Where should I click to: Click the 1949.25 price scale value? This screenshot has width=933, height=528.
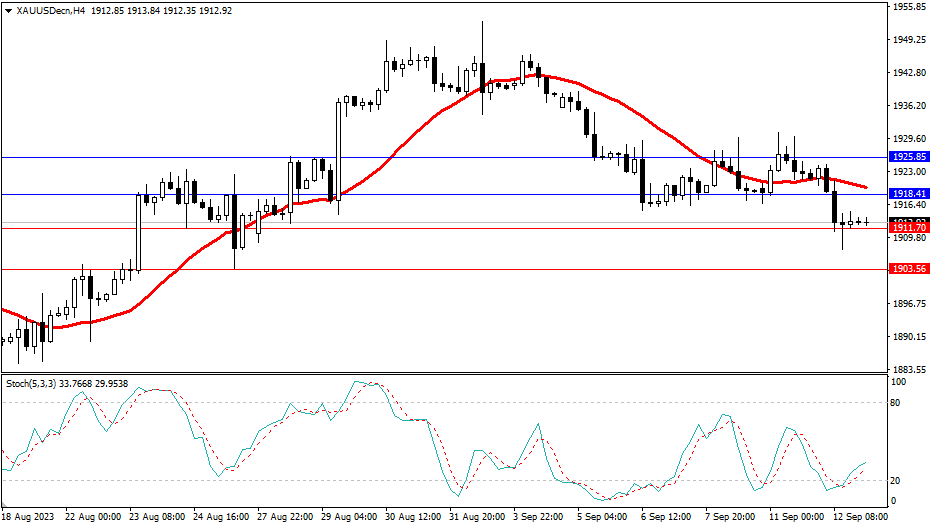pos(910,40)
